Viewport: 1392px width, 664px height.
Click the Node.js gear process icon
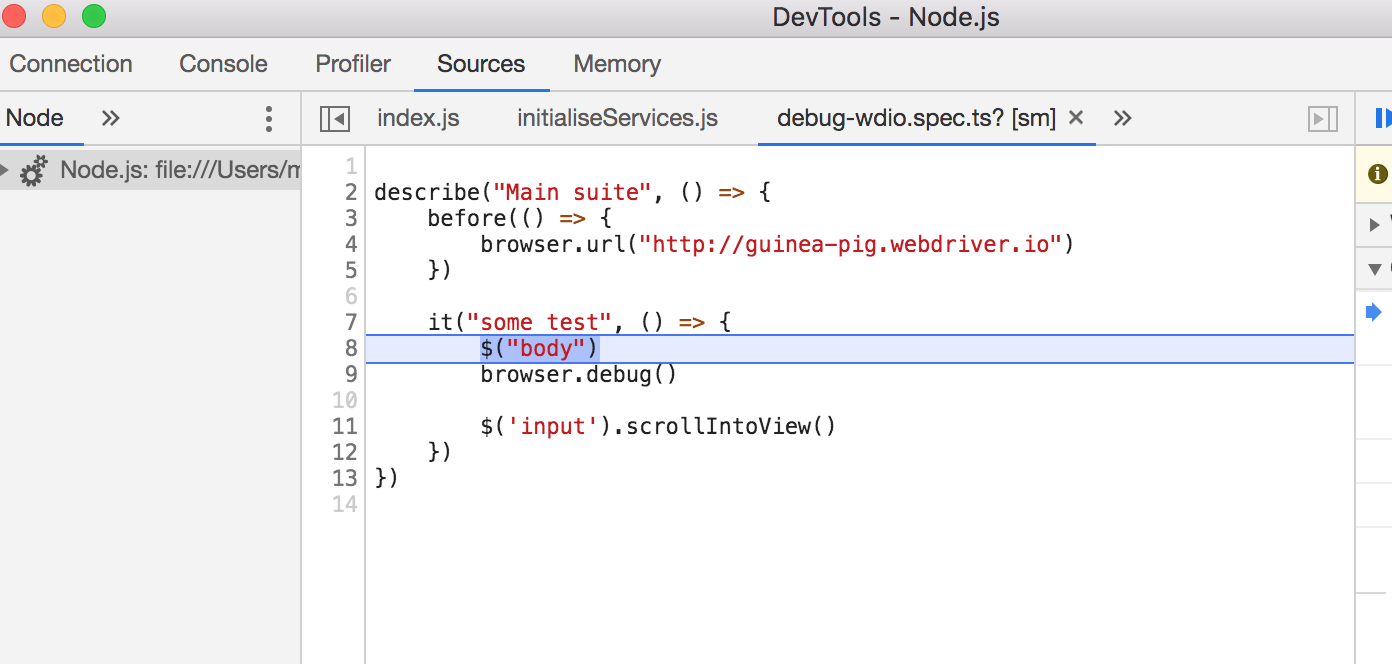click(34, 170)
